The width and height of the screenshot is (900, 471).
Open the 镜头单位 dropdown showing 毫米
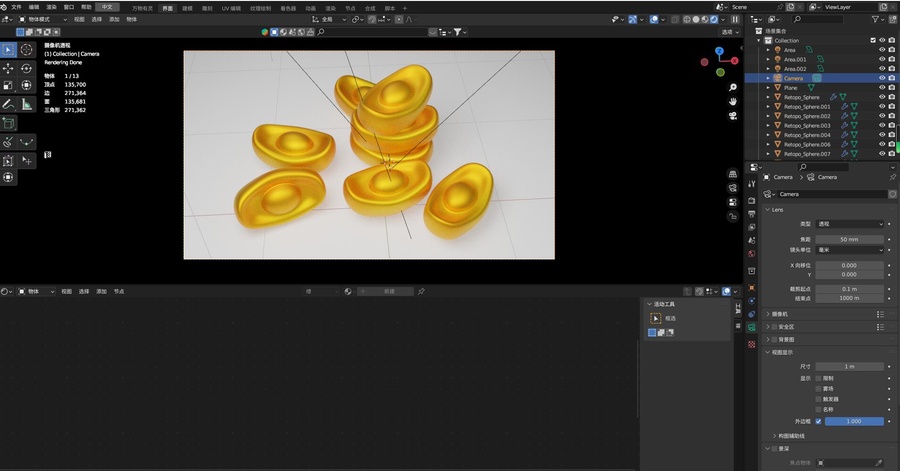click(x=849, y=250)
